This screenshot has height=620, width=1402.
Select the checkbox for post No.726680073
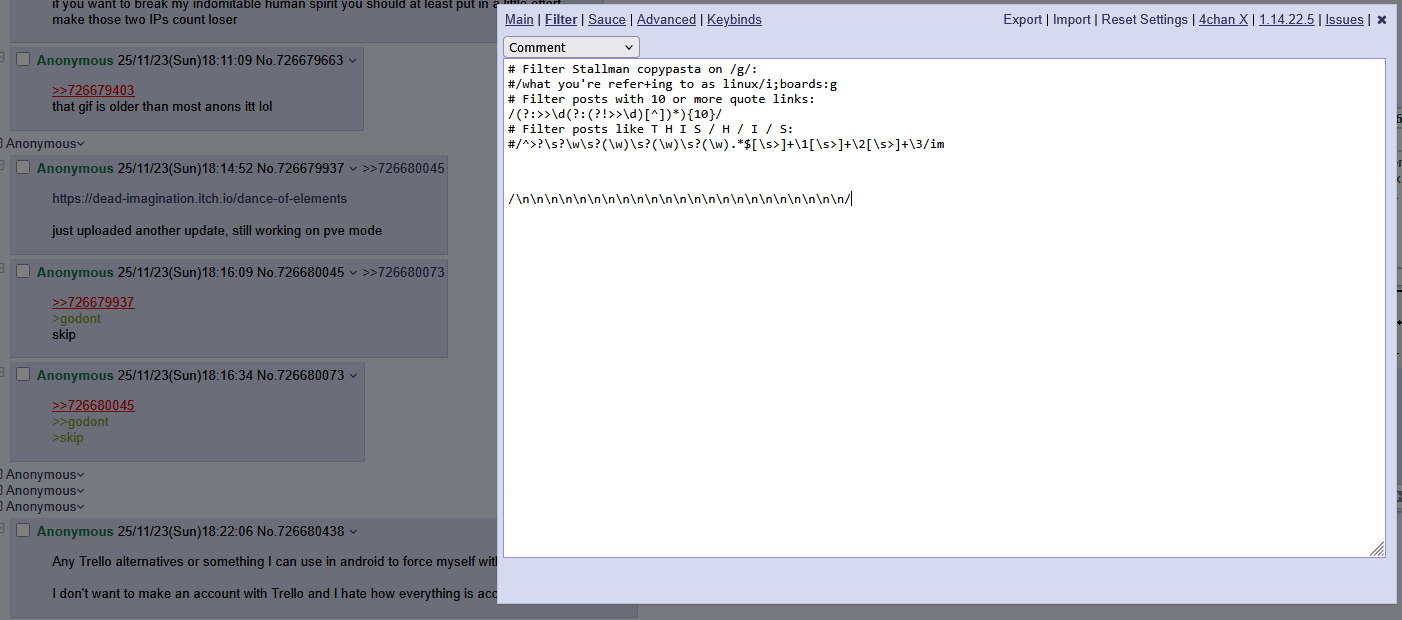pos(24,375)
